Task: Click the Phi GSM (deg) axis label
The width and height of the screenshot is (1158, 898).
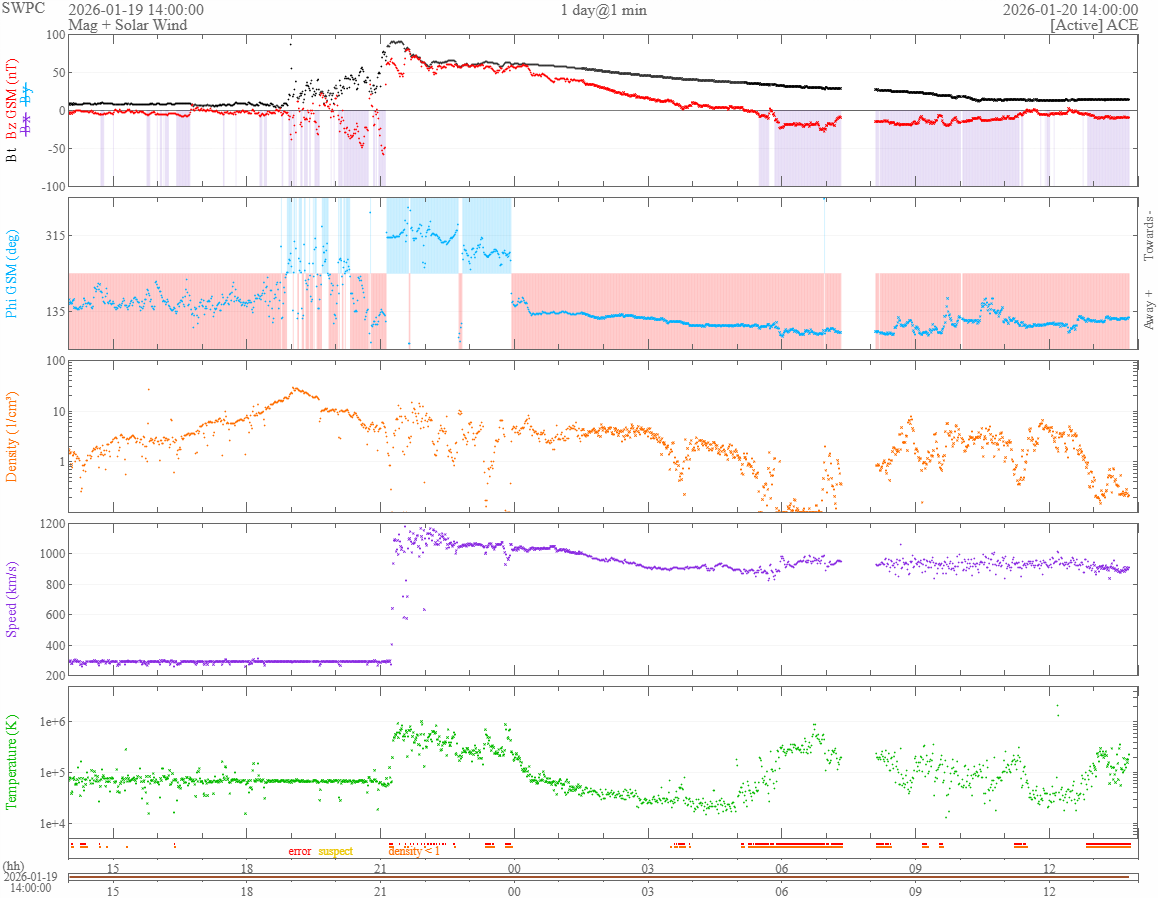Action: 13,273
